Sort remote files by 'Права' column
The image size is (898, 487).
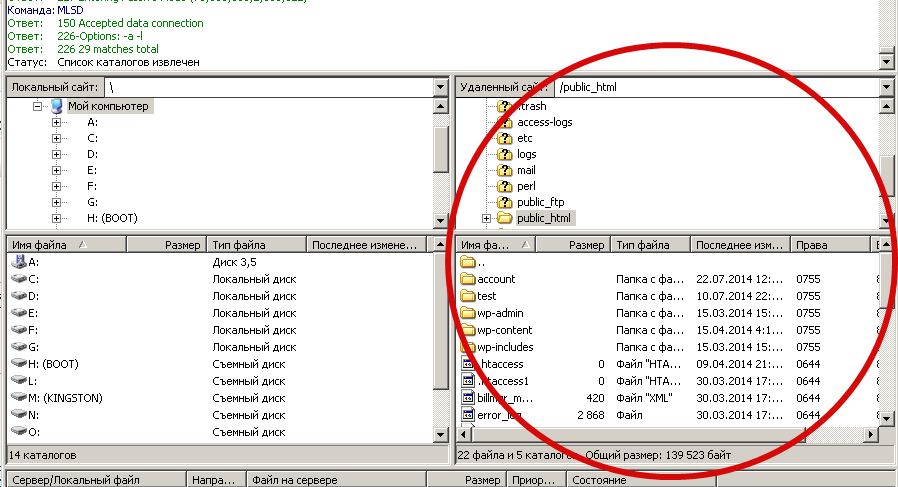click(x=830, y=245)
